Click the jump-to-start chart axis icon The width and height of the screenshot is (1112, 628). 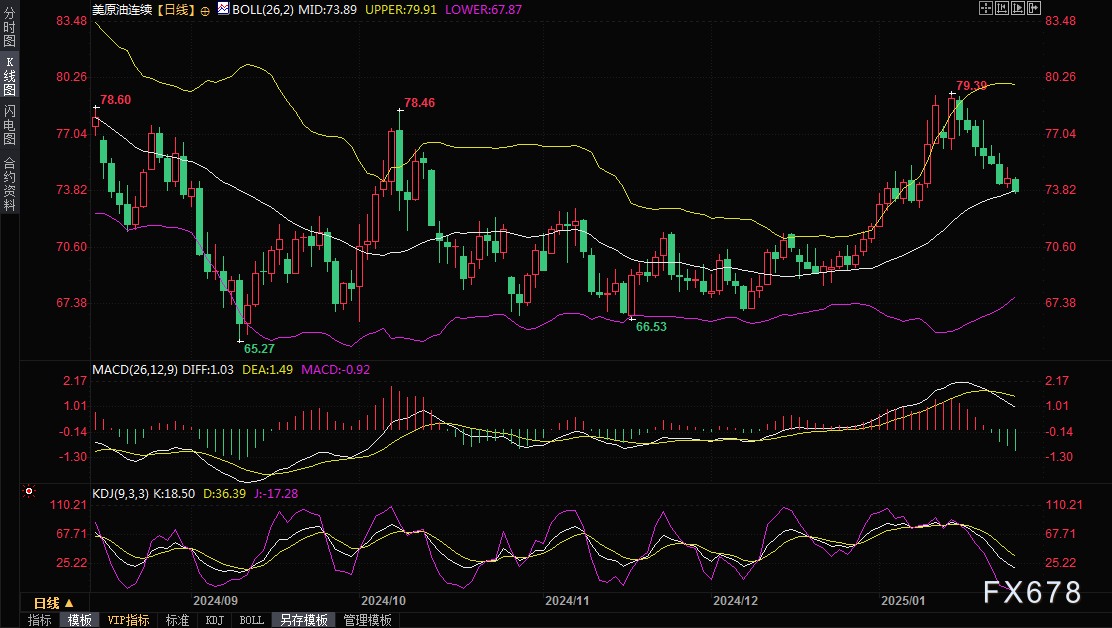(1001, 8)
